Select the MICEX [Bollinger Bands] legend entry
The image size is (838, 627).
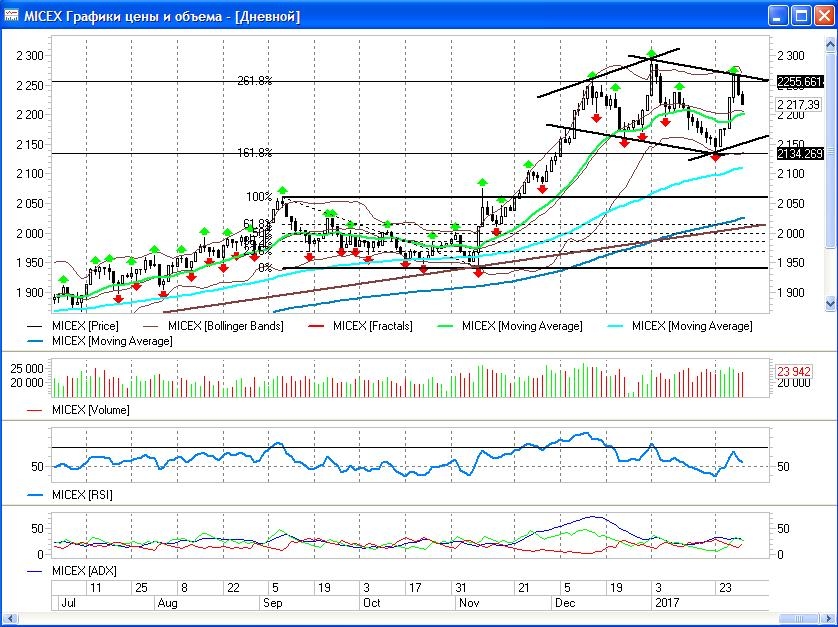(225, 326)
